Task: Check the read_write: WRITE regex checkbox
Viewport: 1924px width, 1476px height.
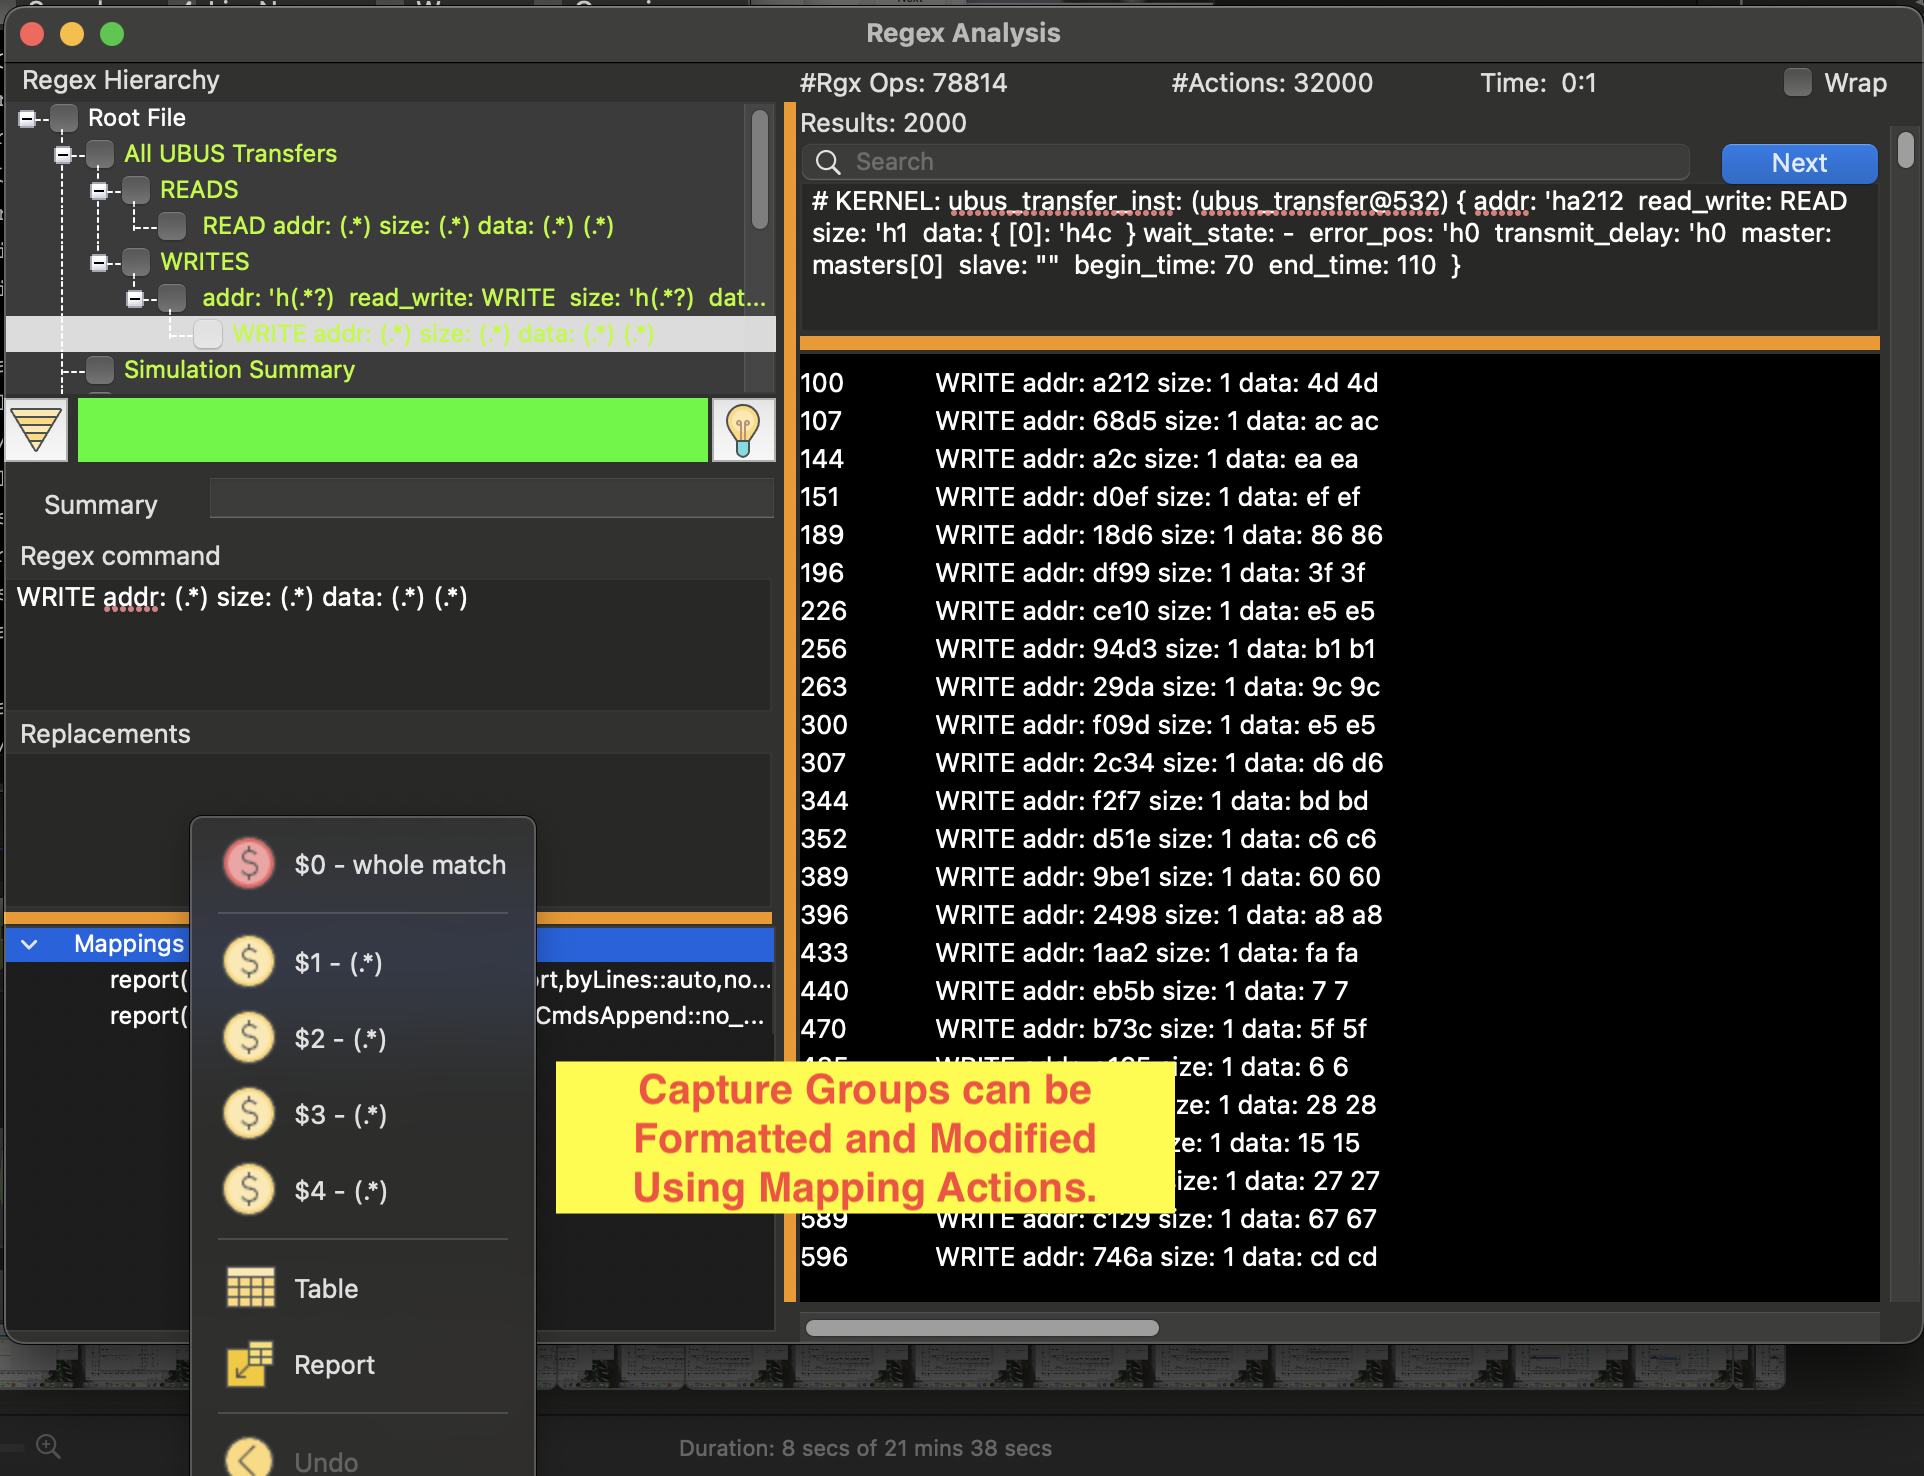Action: [x=172, y=298]
